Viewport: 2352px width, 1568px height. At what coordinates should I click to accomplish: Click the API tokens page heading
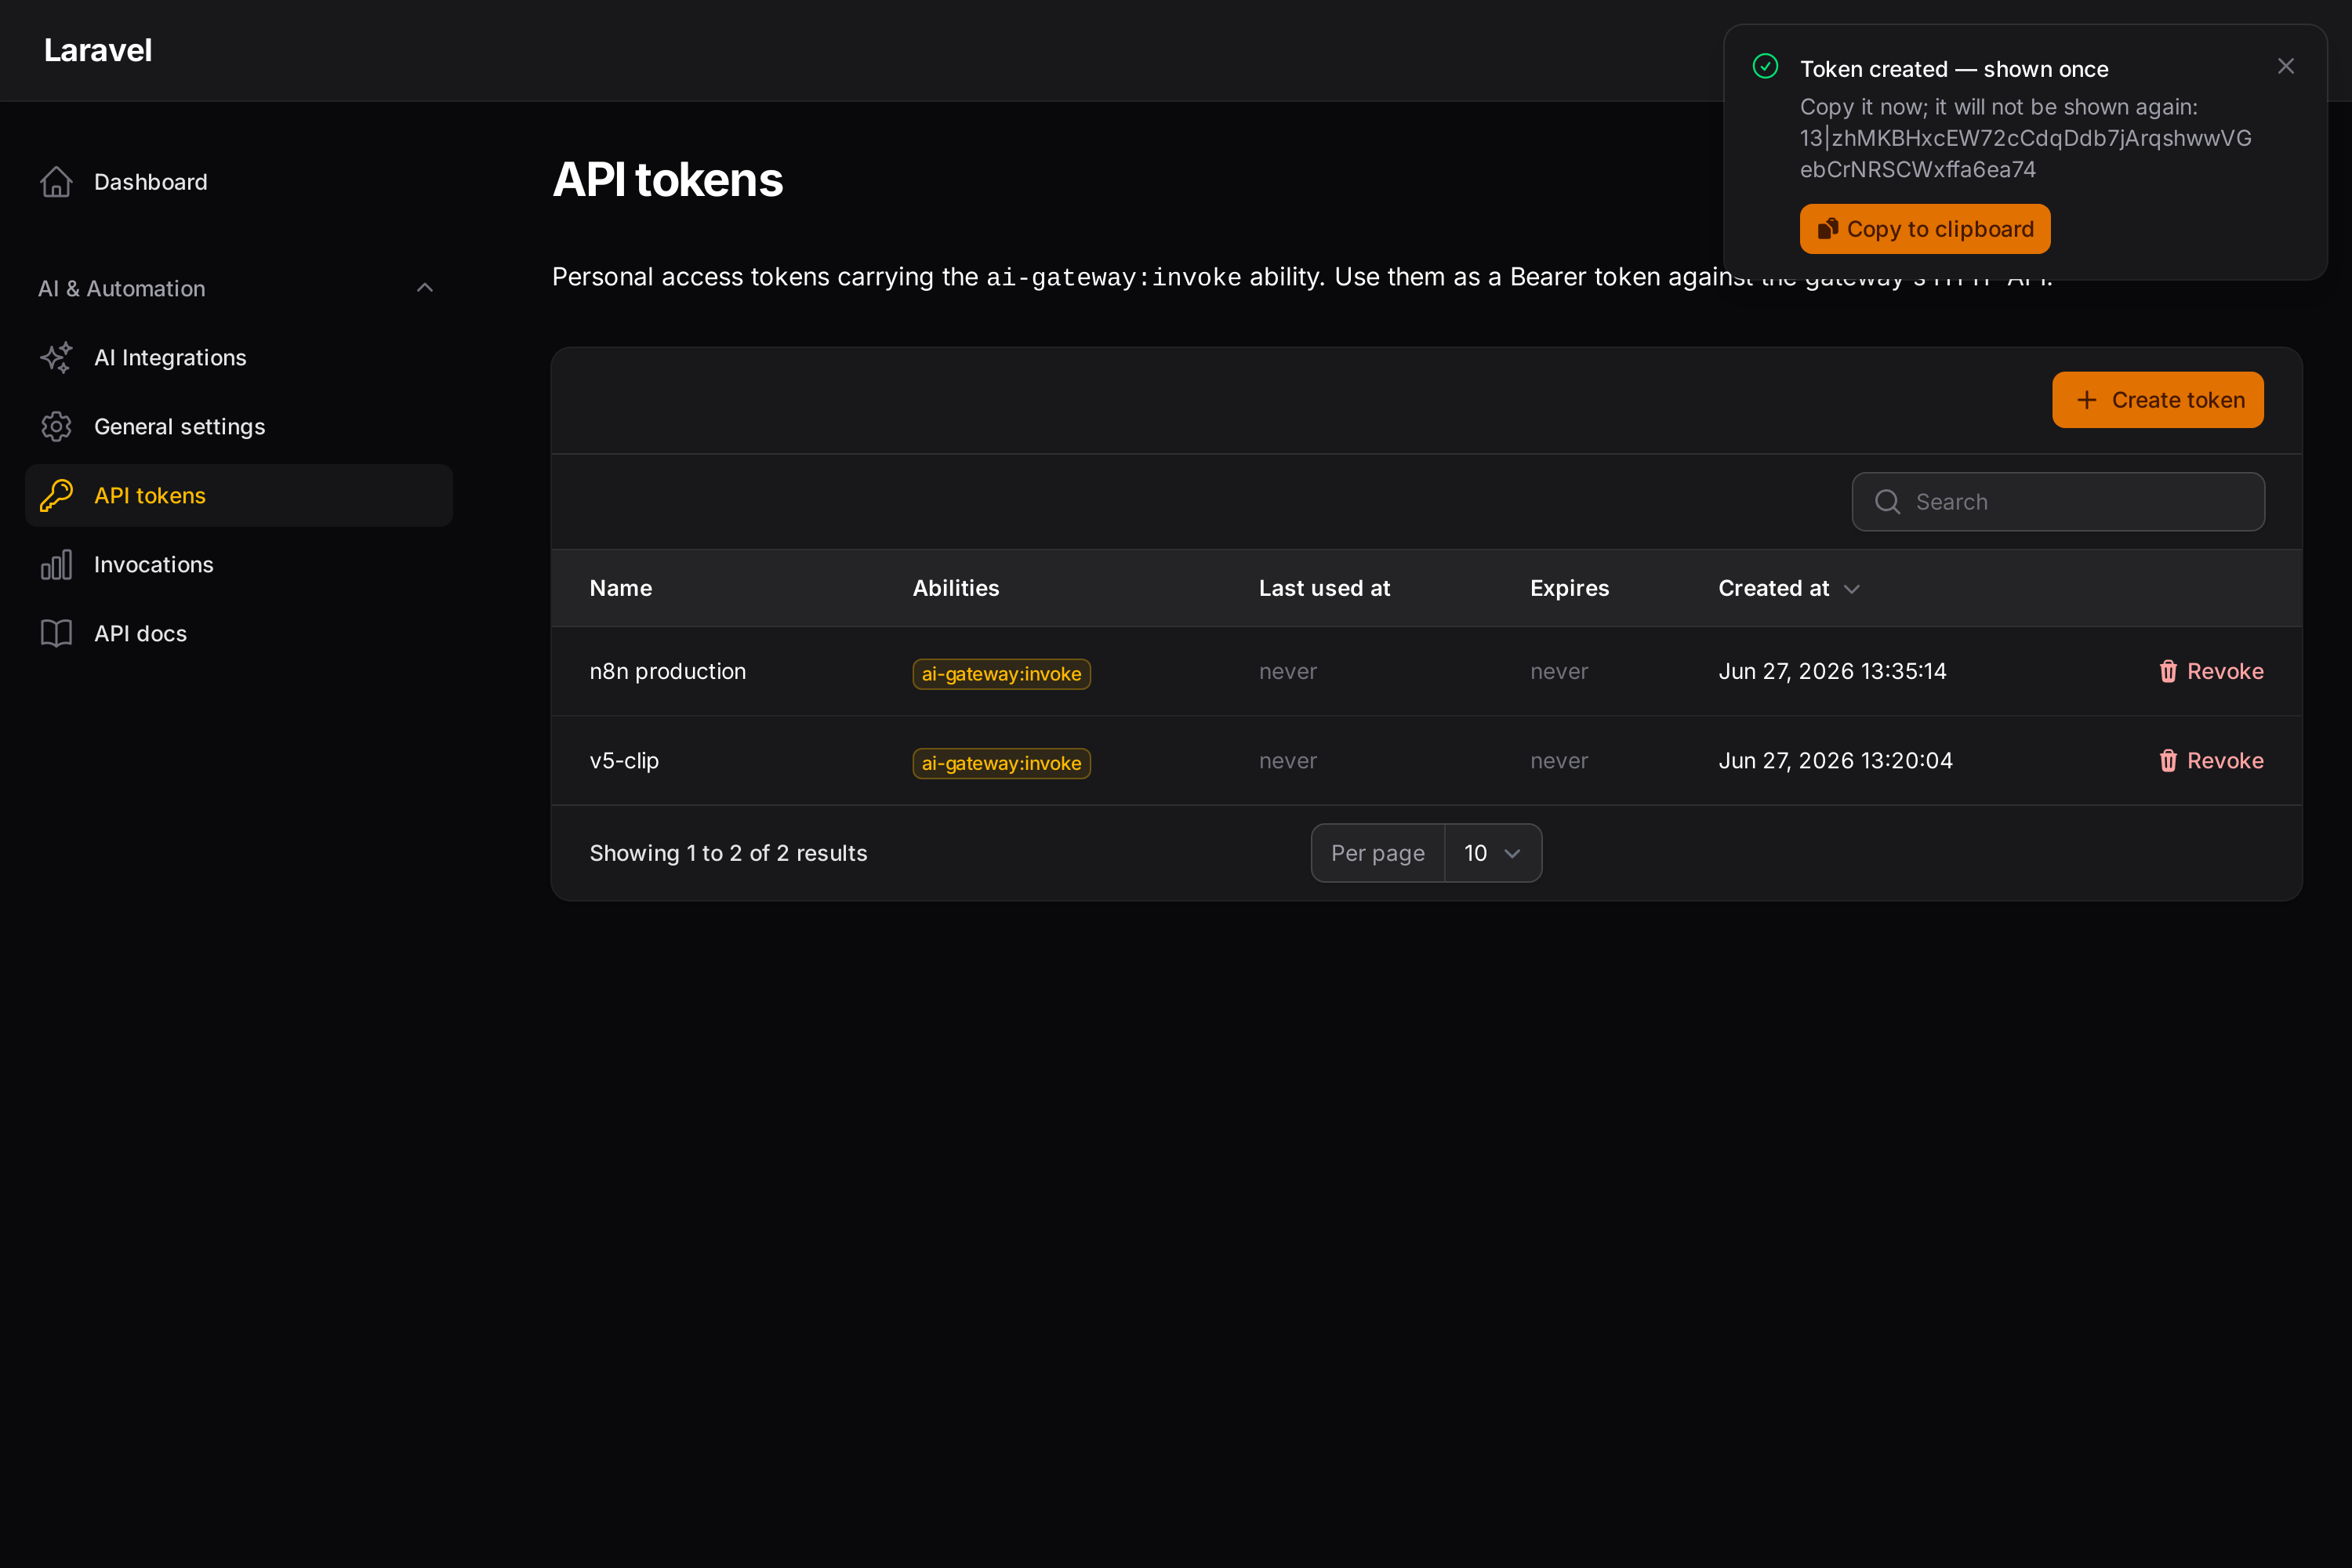click(668, 180)
